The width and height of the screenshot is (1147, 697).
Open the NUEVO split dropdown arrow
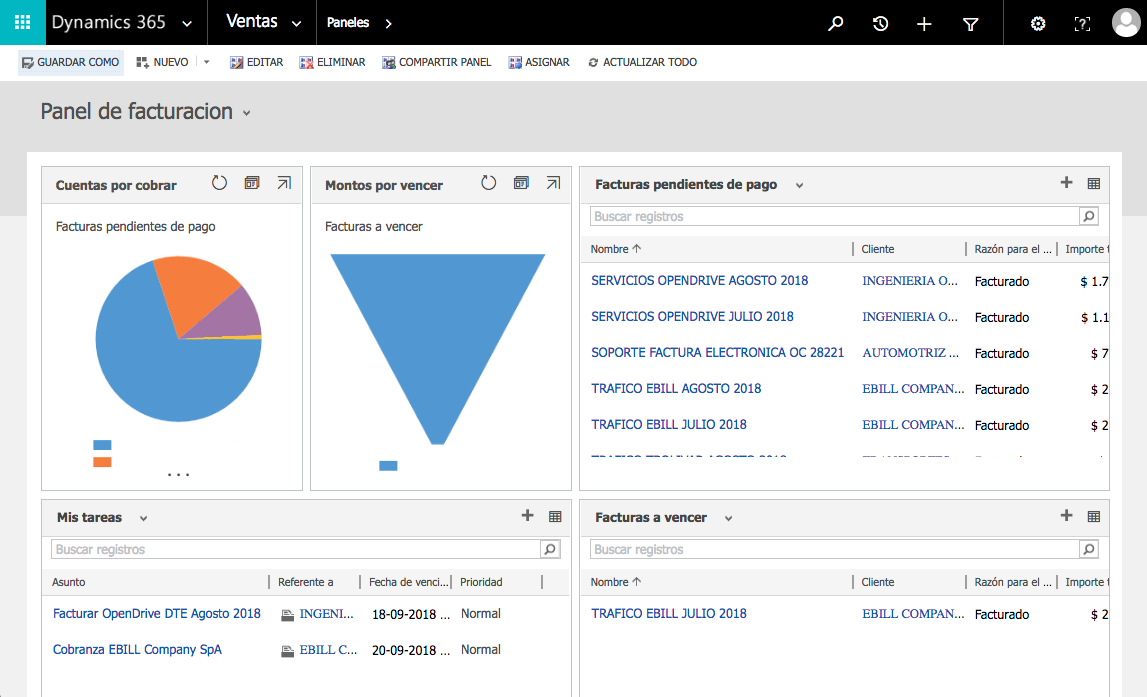[207, 62]
